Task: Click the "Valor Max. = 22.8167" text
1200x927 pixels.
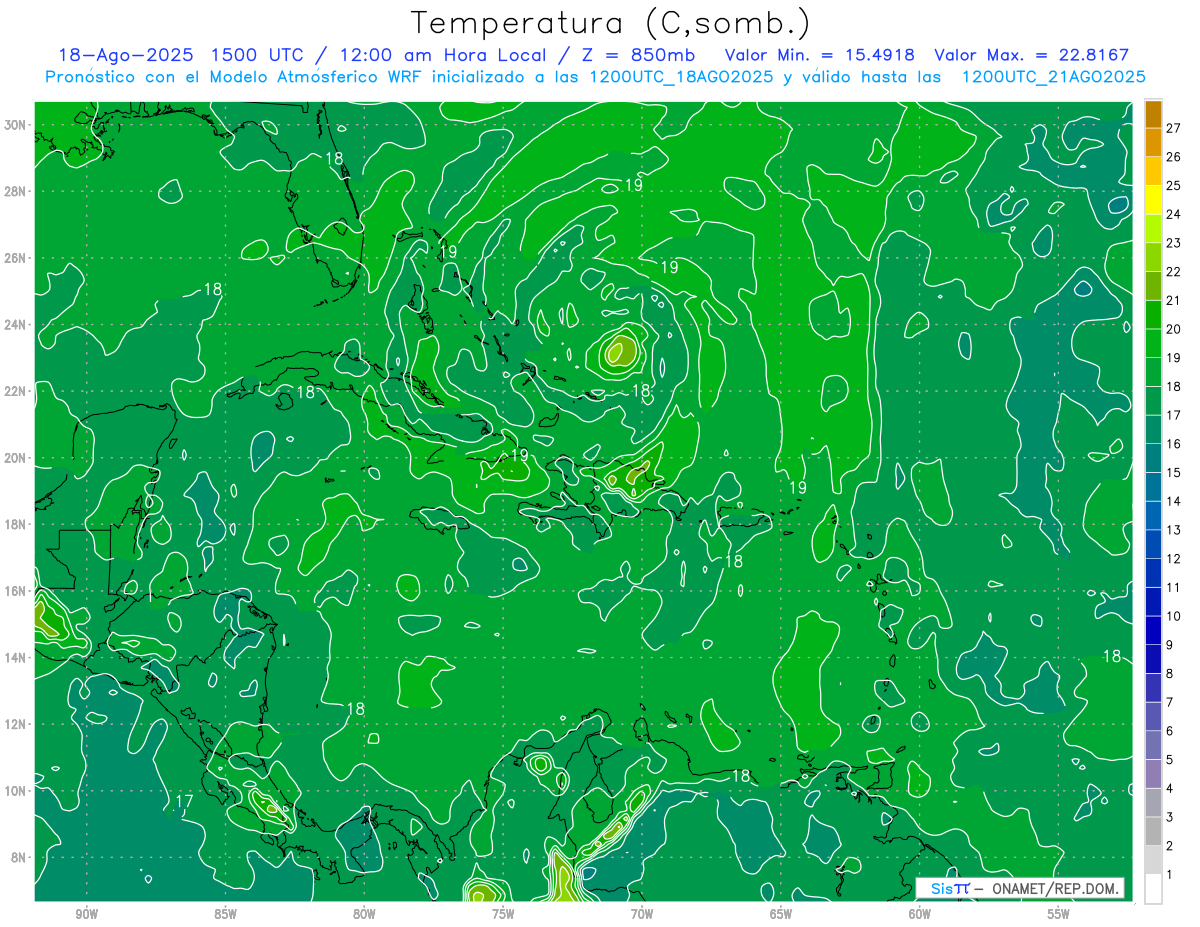Action: coord(1032,55)
